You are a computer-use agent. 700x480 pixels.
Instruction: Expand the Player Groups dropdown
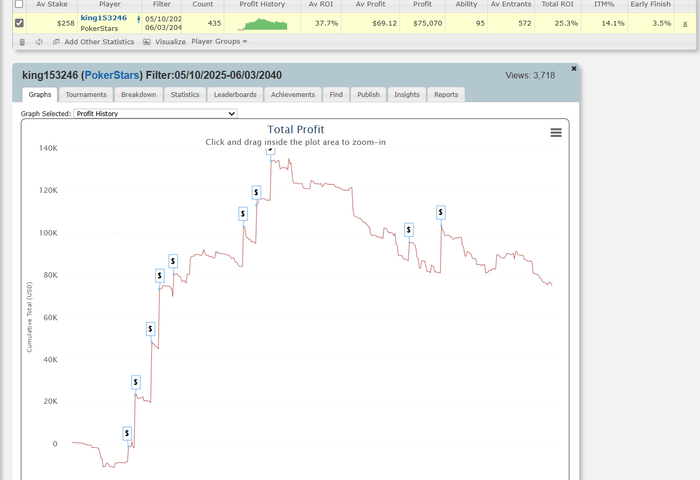click(x=219, y=41)
